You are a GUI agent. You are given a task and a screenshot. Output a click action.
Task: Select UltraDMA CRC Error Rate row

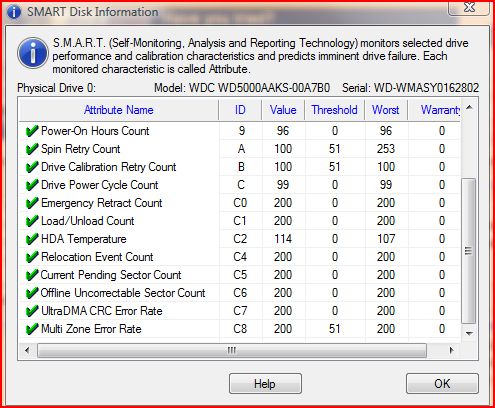tap(240, 311)
